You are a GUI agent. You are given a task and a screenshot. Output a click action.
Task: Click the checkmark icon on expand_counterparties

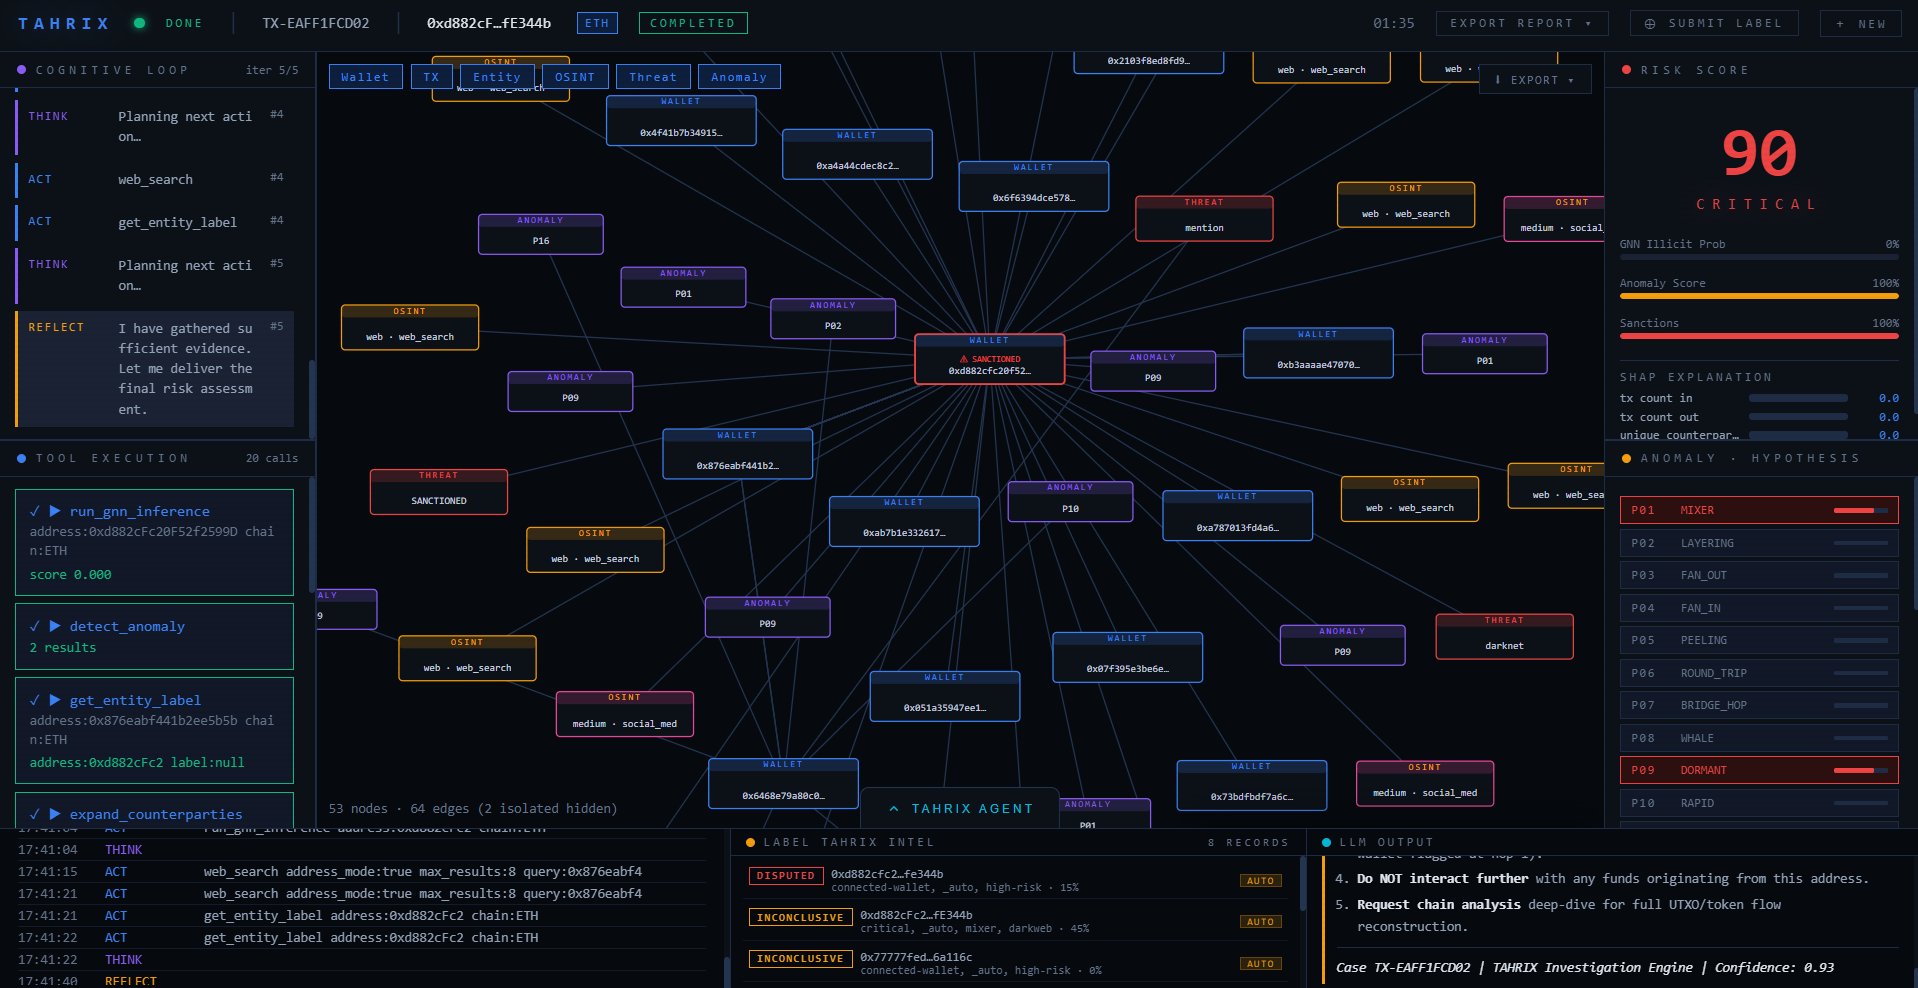pyautogui.click(x=35, y=814)
